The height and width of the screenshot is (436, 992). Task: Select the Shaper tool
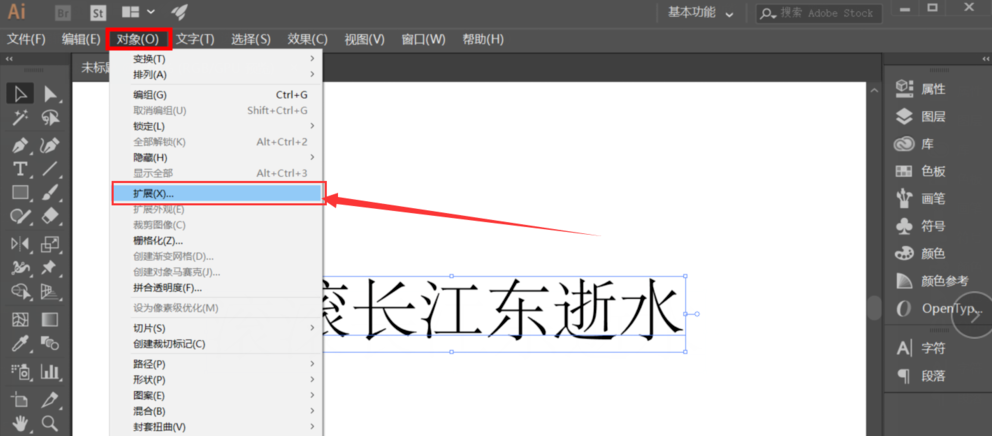[20, 217]
